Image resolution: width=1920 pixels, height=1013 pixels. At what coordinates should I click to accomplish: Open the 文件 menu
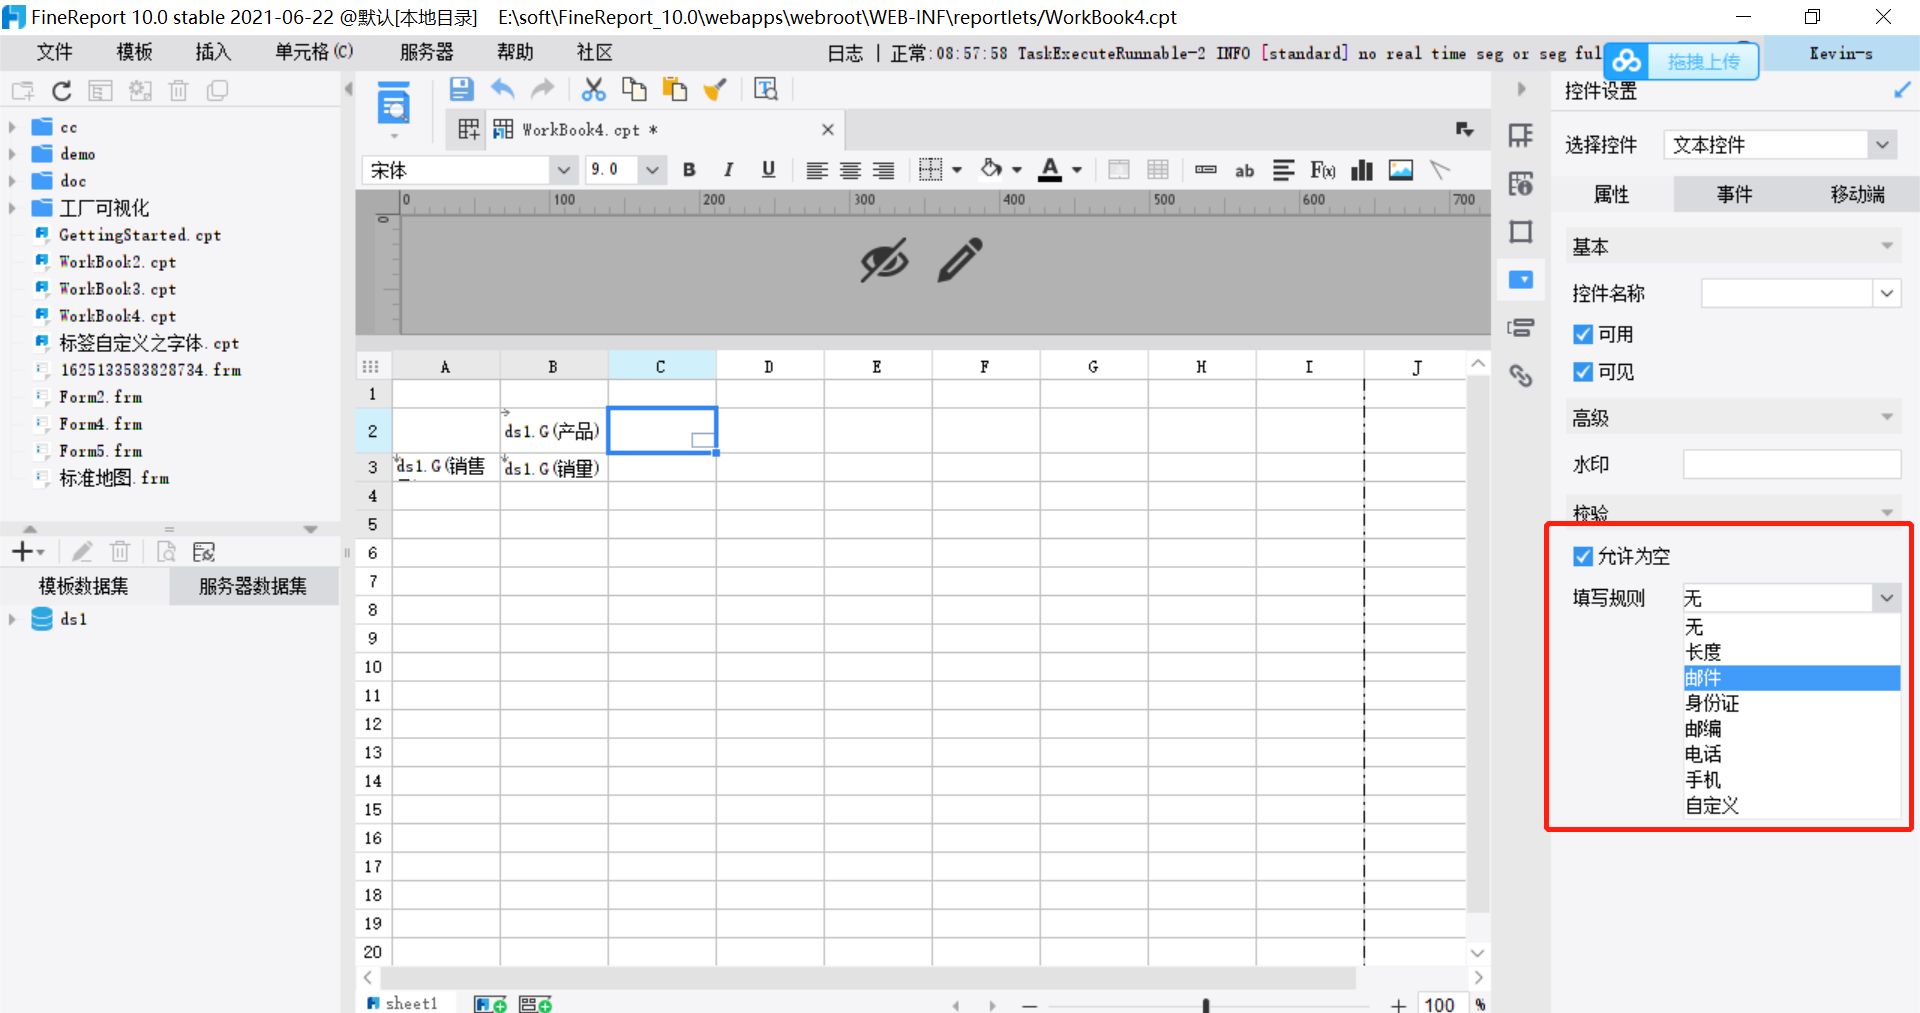[x=54, y=52]
